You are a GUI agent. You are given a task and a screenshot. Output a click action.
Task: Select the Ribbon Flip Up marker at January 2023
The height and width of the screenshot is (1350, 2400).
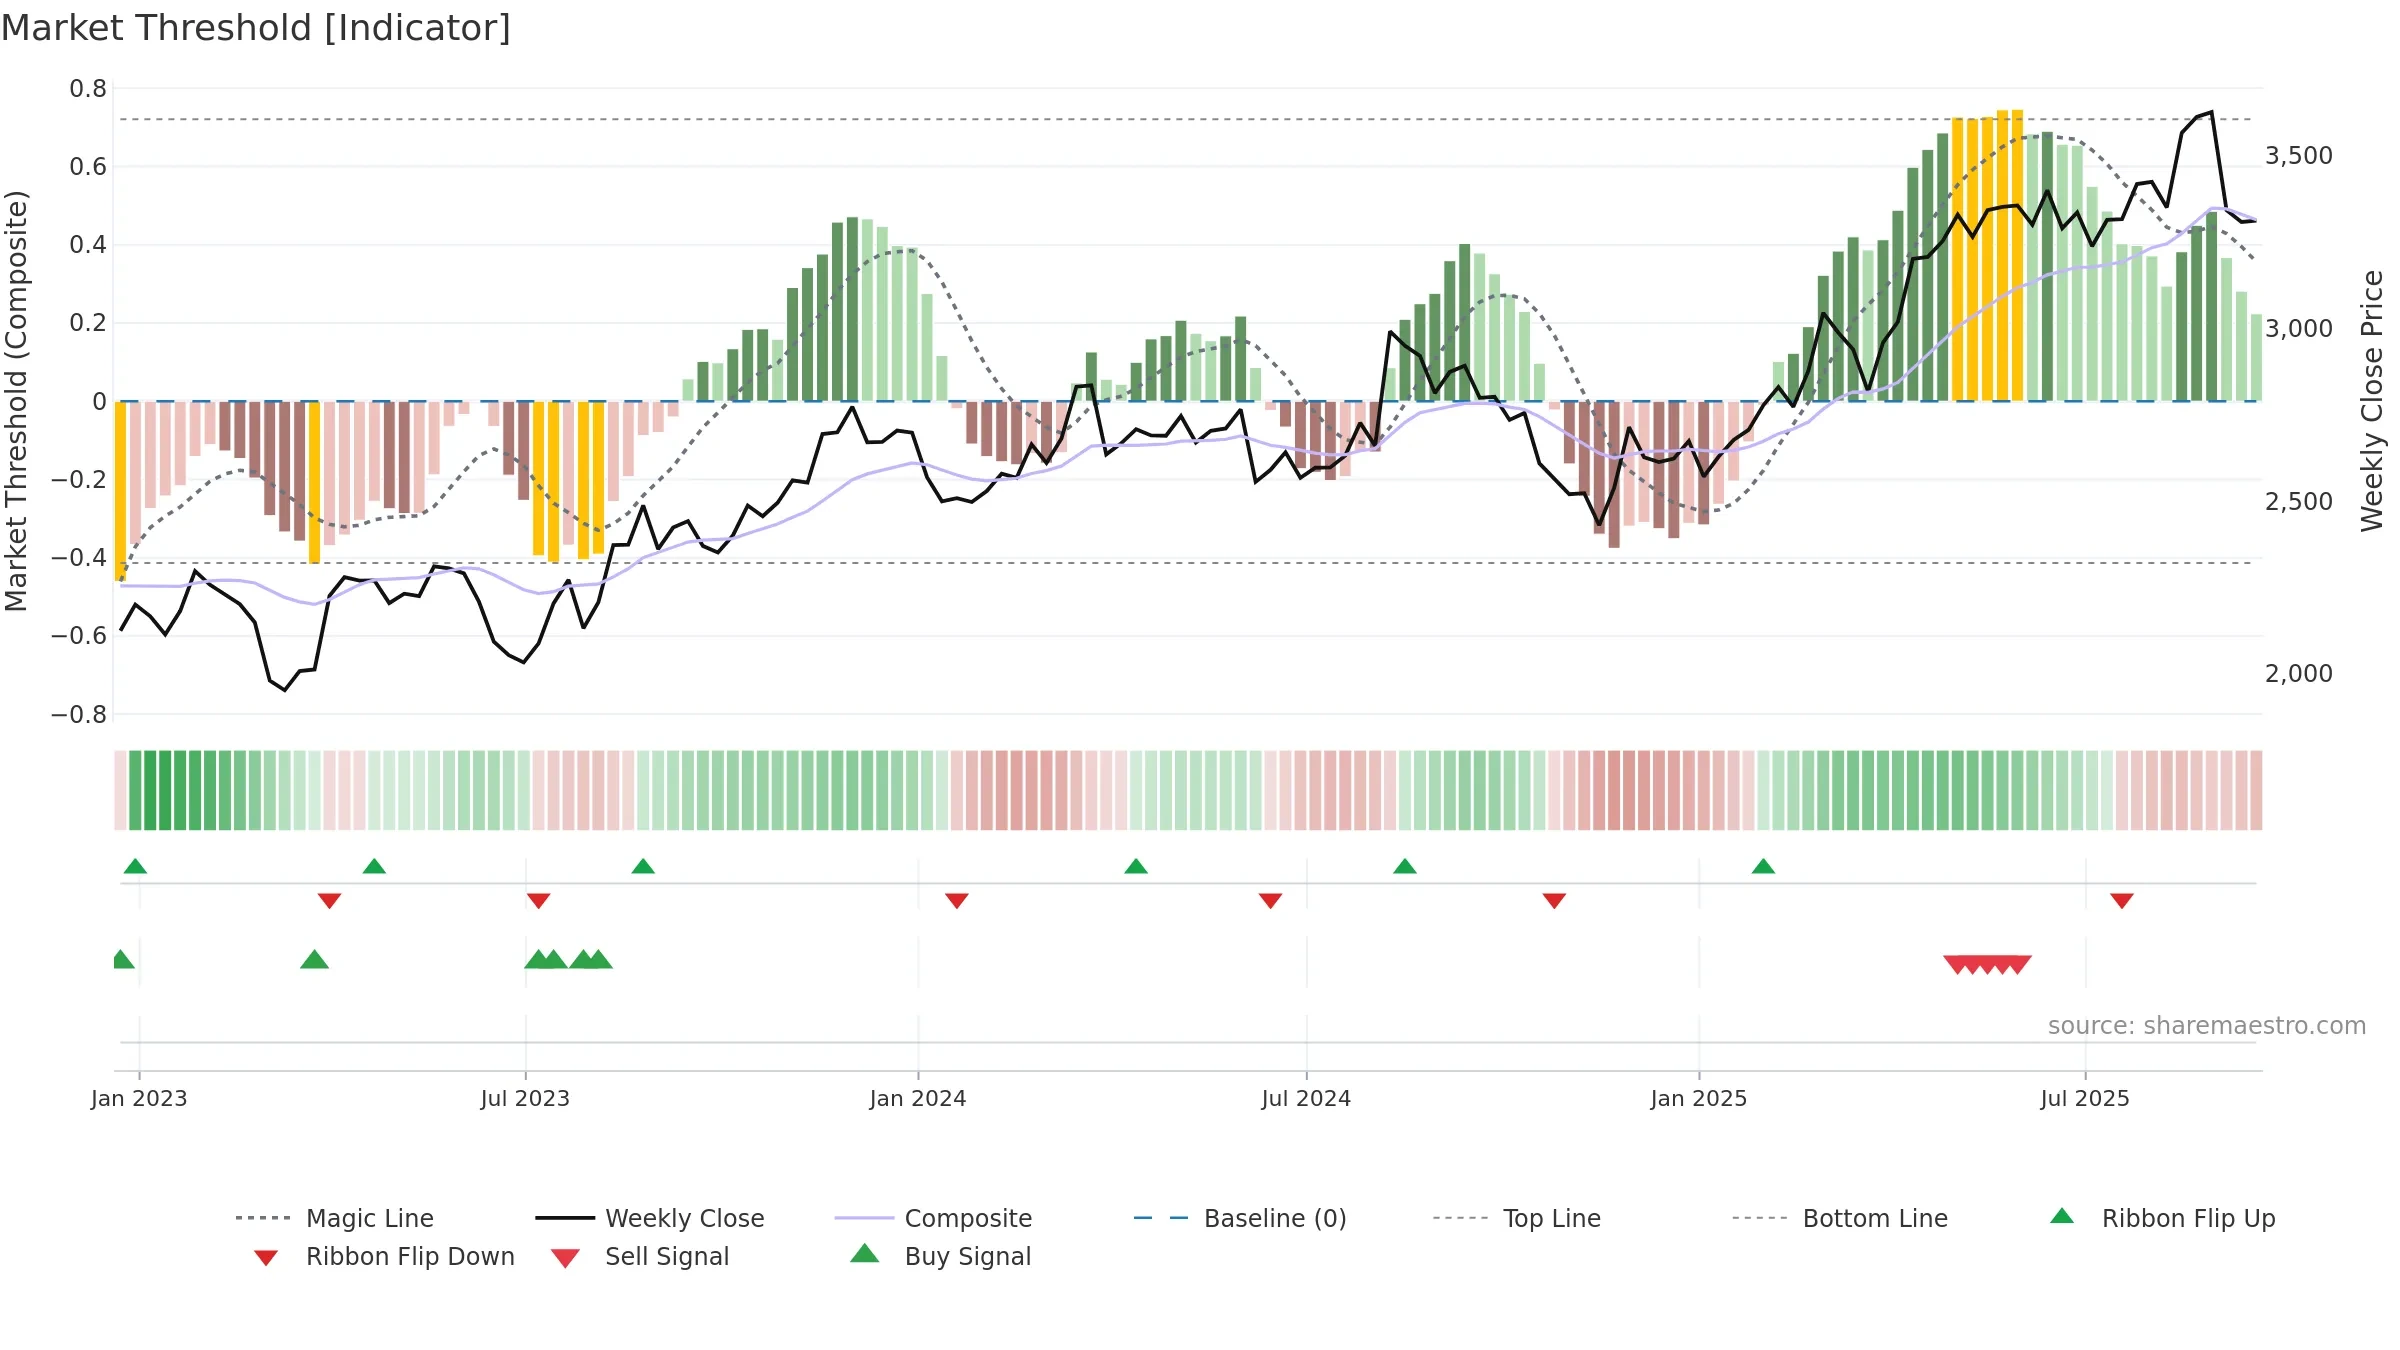pyautogui.click(x=135, y=866)
